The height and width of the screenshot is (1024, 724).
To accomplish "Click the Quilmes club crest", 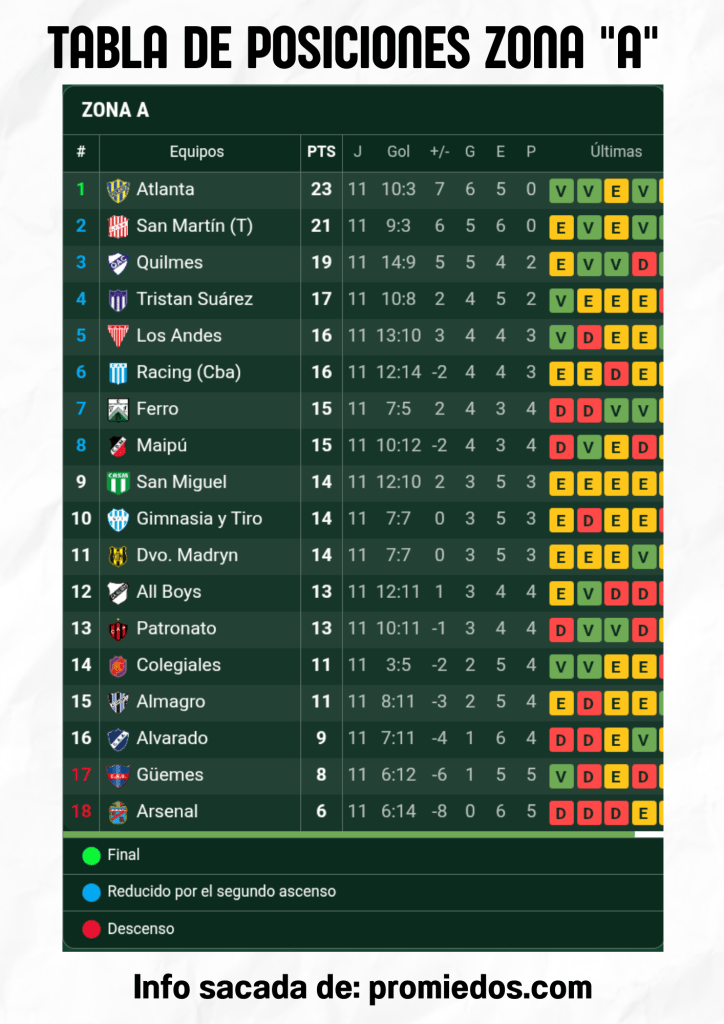I will (x=118, y=263).
